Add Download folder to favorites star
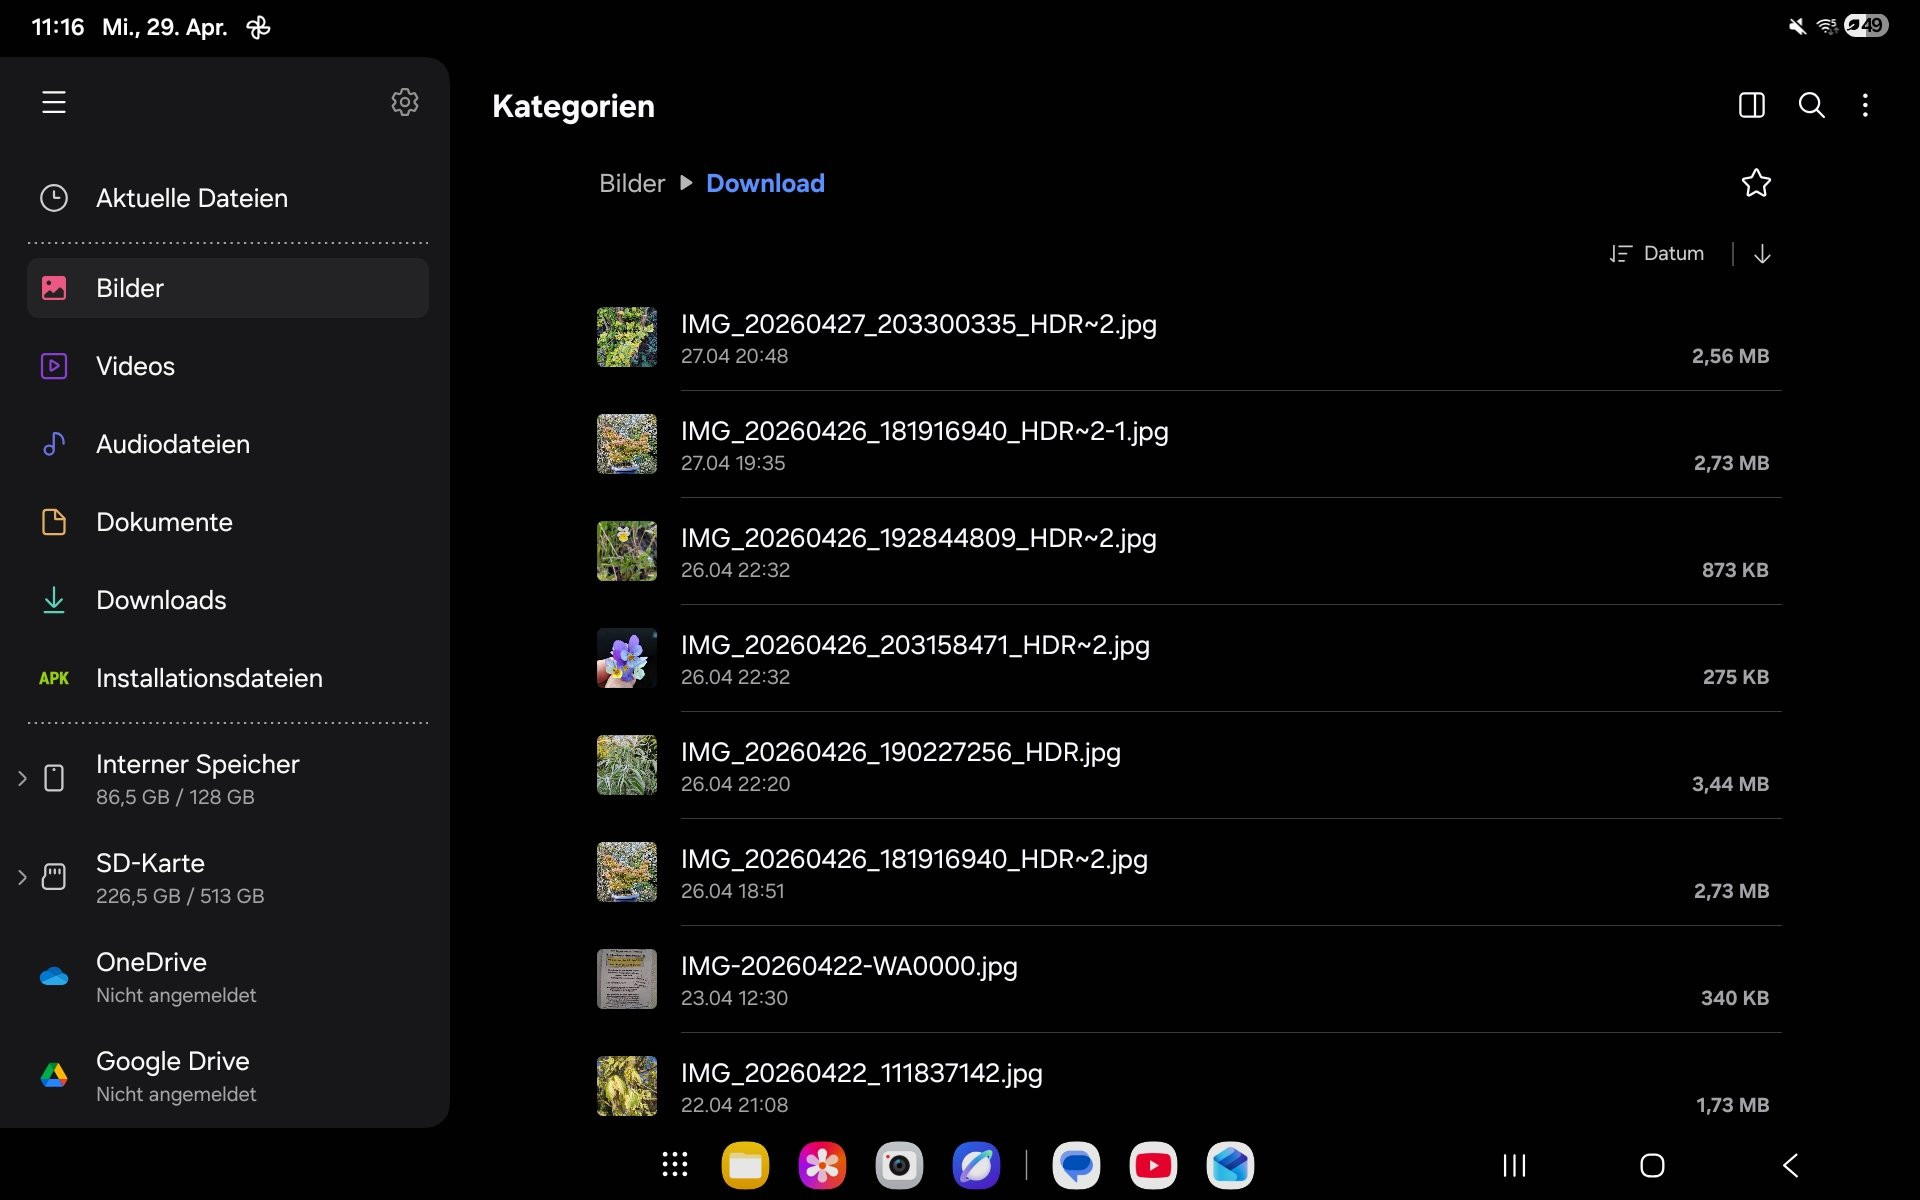1920x1200 pixels. pos(1756,183)
